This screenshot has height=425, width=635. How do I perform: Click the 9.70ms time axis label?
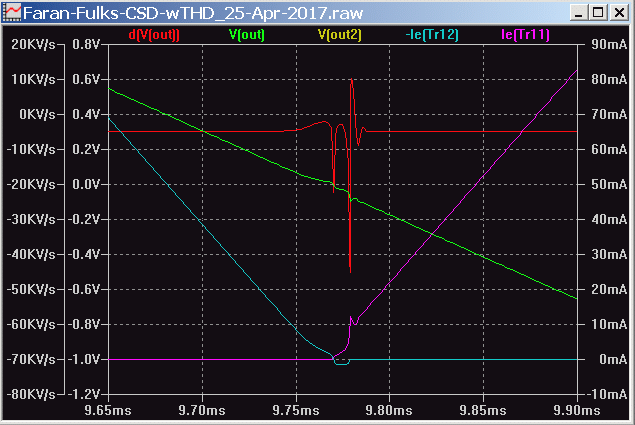202,410
